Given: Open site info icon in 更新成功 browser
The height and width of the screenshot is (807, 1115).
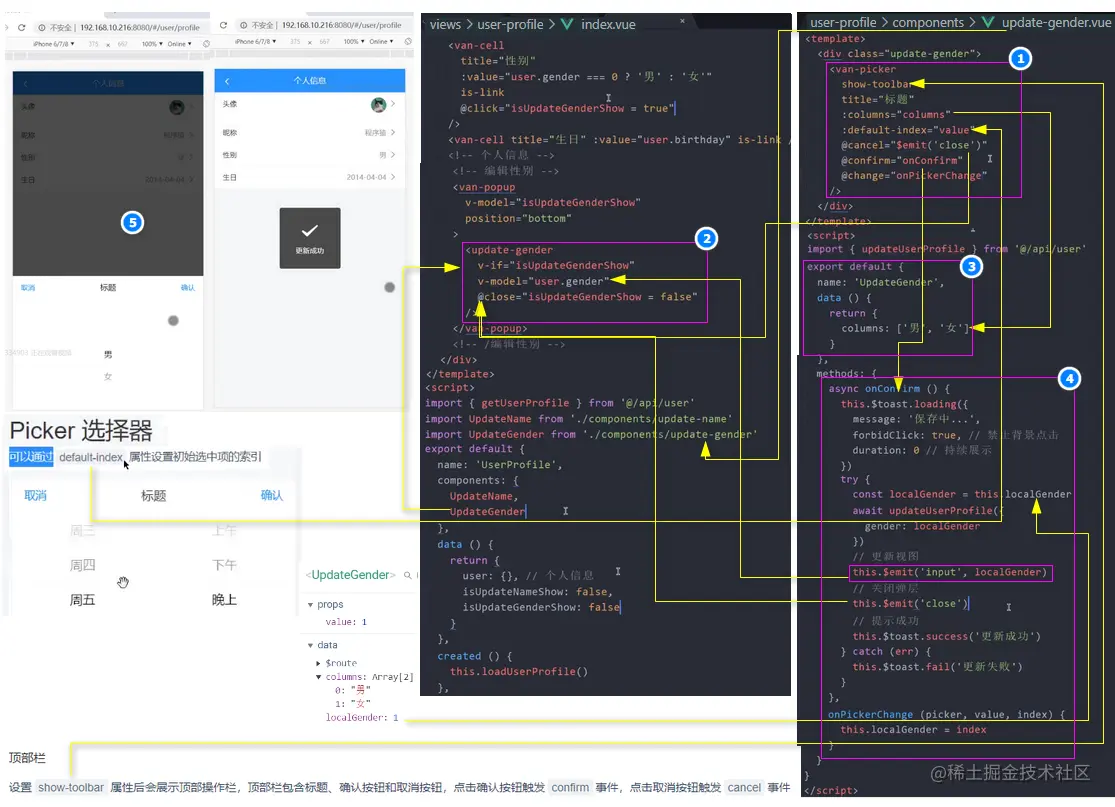Looking at the screenshot, I should point(243,25).
